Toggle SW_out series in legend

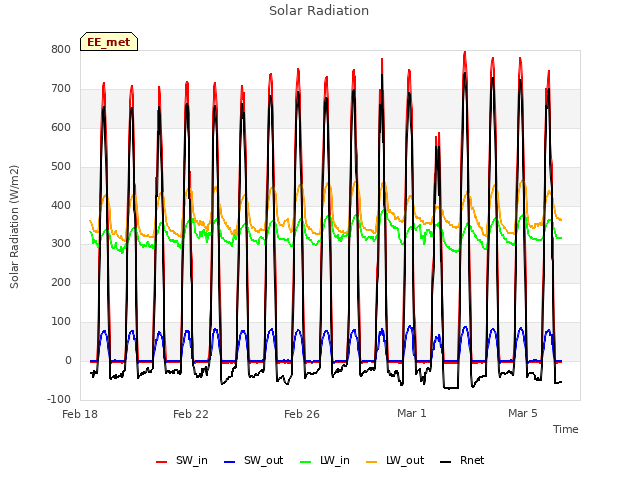(253, 461)
